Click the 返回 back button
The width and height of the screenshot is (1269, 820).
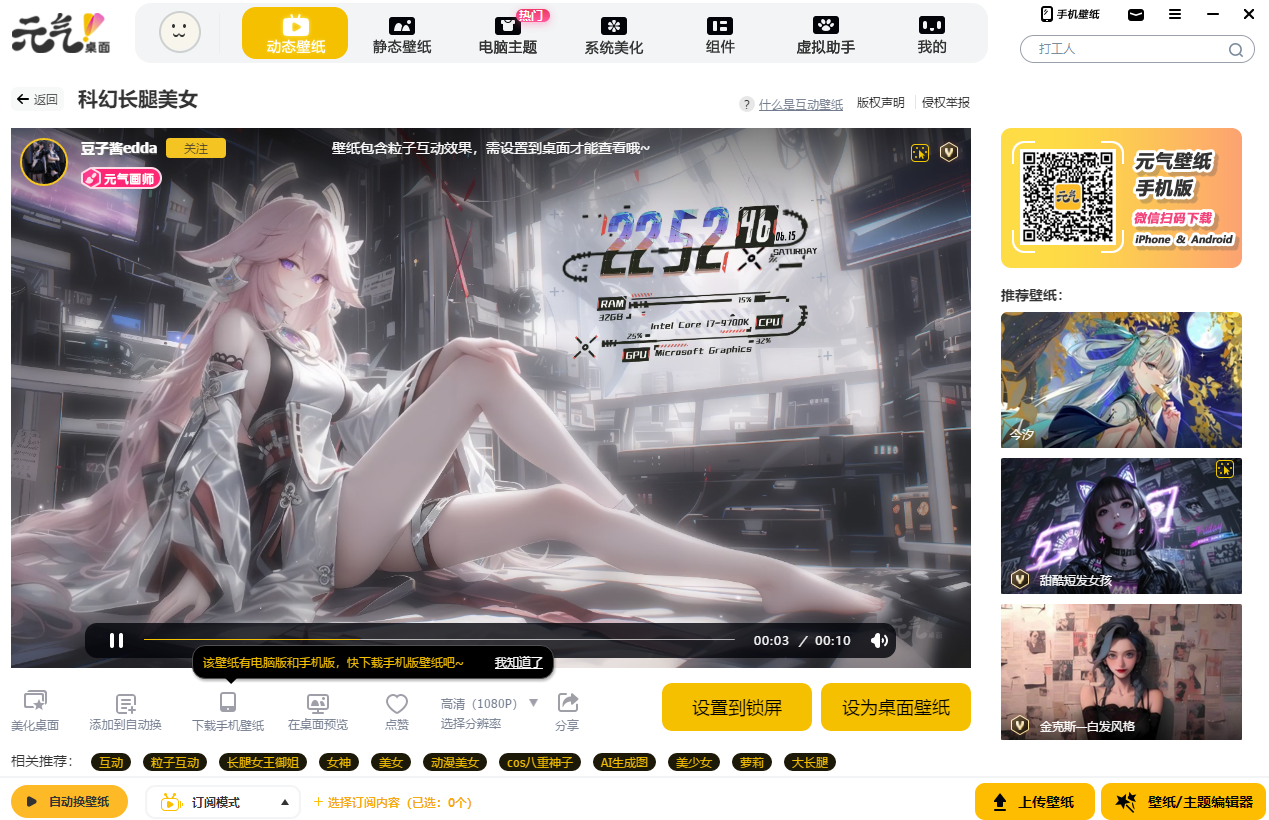click(38, 99)
